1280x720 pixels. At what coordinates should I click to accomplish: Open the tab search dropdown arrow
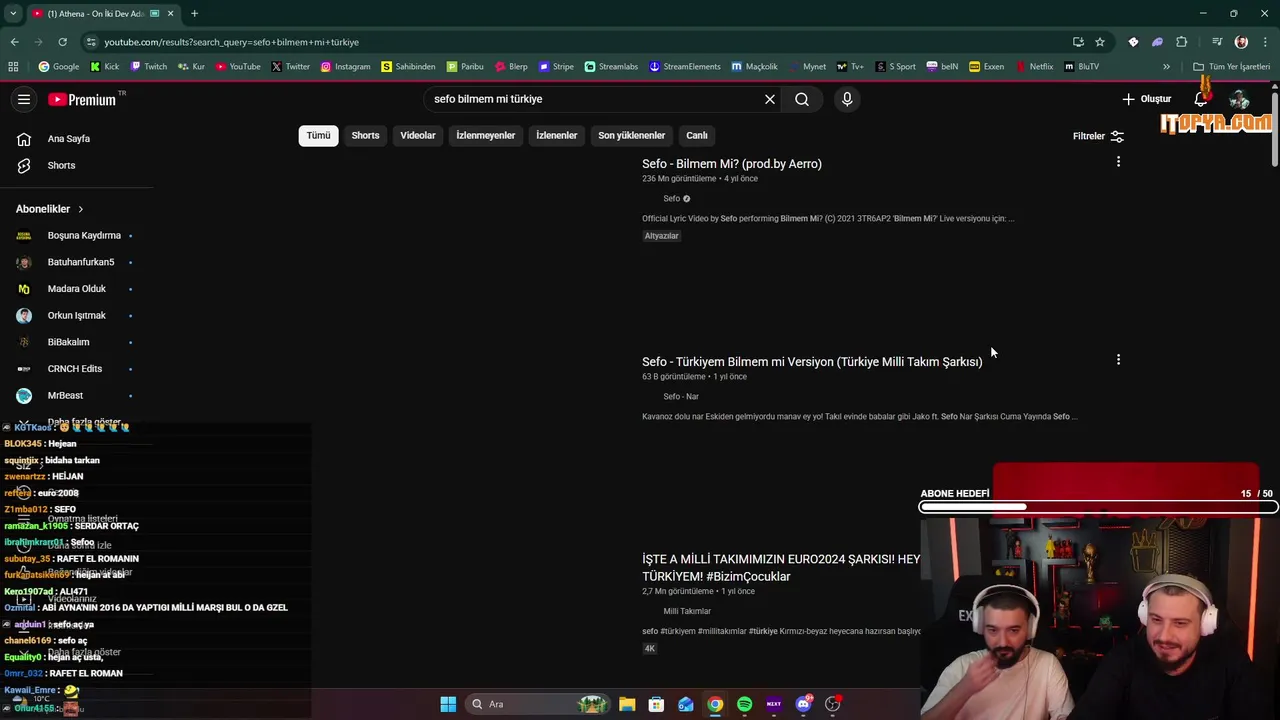pos(13,13)
